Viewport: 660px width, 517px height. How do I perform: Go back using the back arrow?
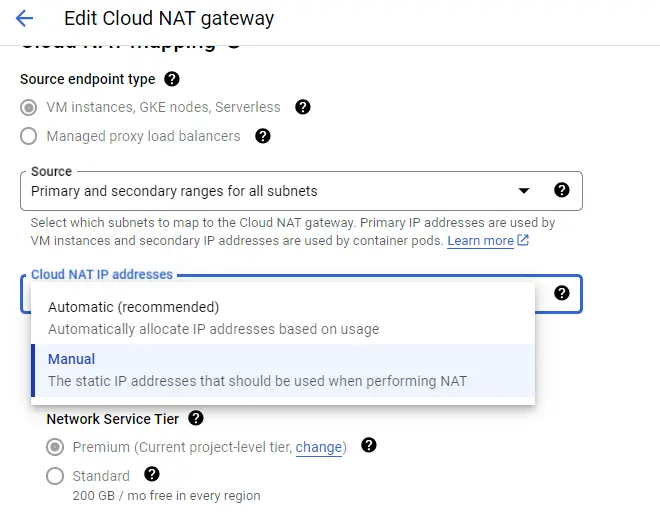[24, 19]
